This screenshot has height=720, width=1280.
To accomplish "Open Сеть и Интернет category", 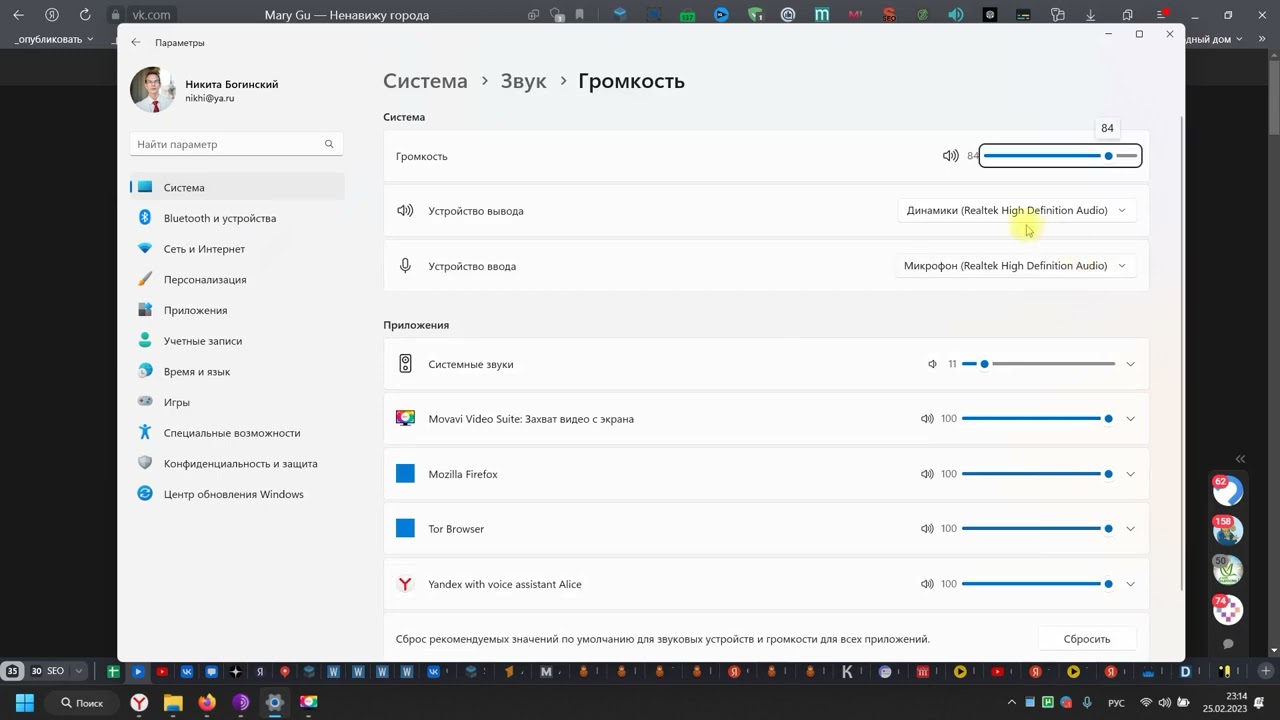I will (x=237, y=249).
